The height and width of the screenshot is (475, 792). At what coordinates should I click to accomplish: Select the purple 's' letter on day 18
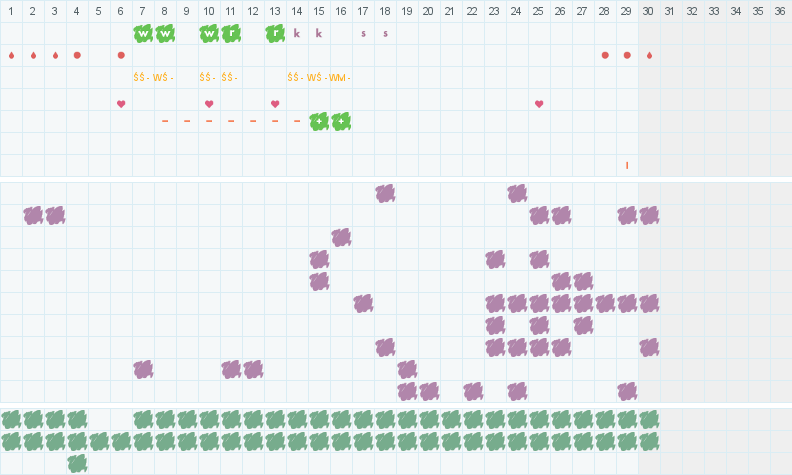point(385,33)
